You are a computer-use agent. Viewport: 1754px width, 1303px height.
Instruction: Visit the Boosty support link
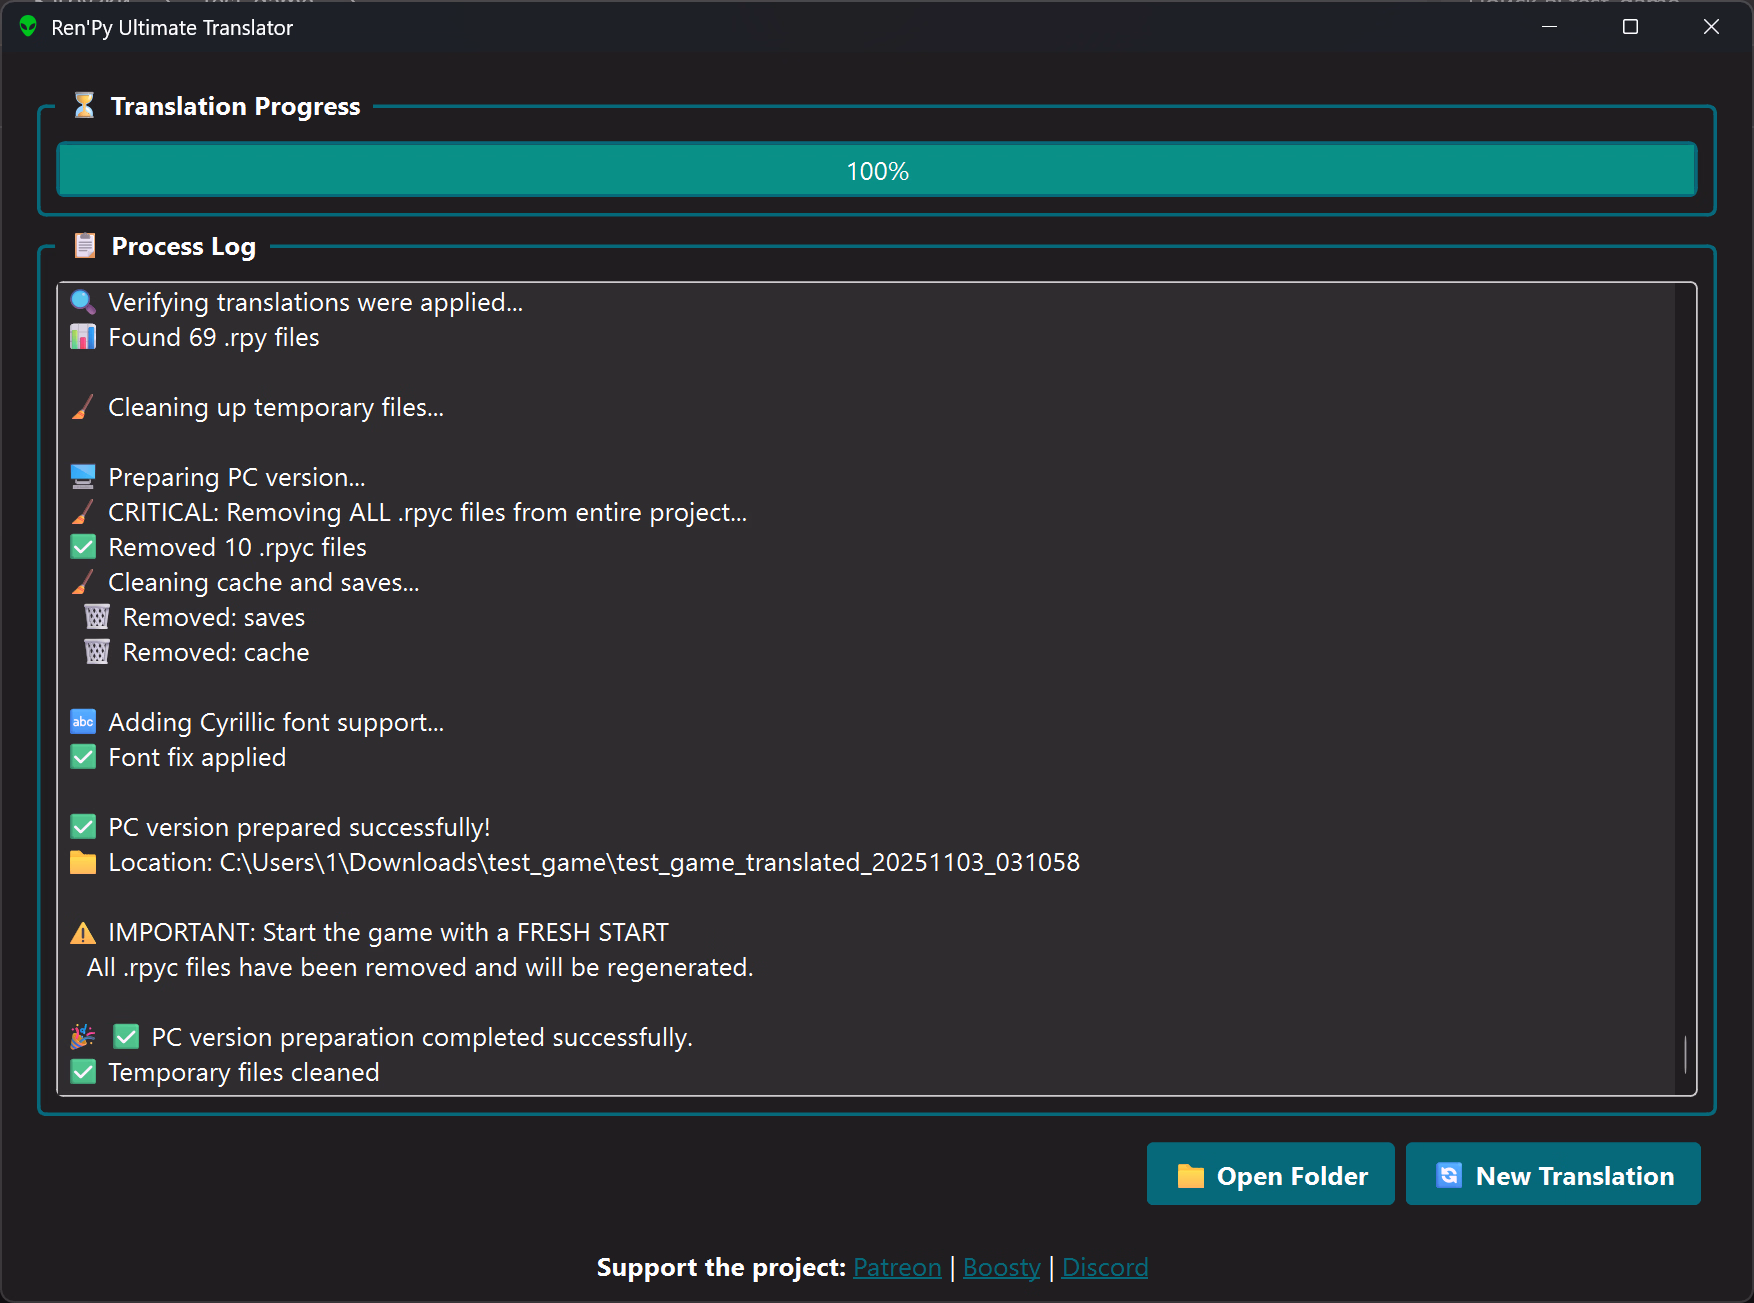[x=1001, y=1267]
